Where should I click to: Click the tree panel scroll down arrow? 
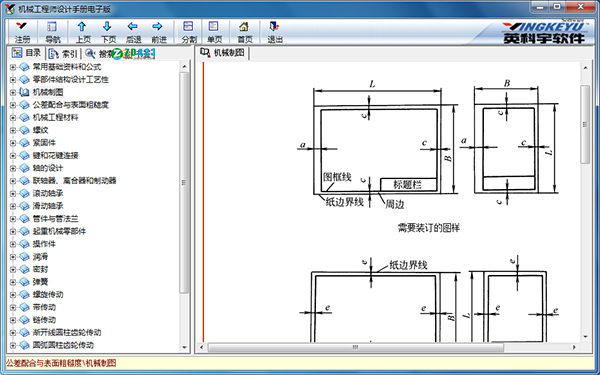coord(184,347)
